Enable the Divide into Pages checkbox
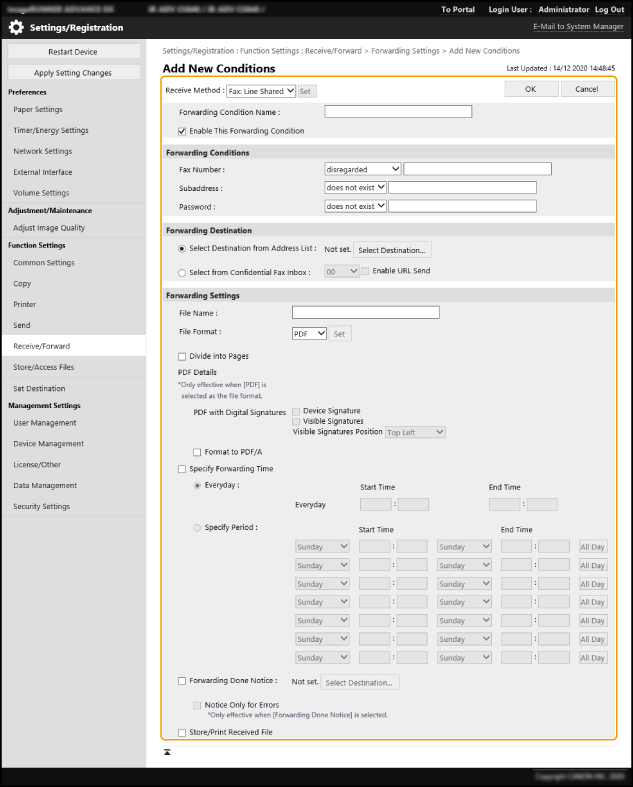The height and width of the screenshot is (787, 633). click(182, 356)
